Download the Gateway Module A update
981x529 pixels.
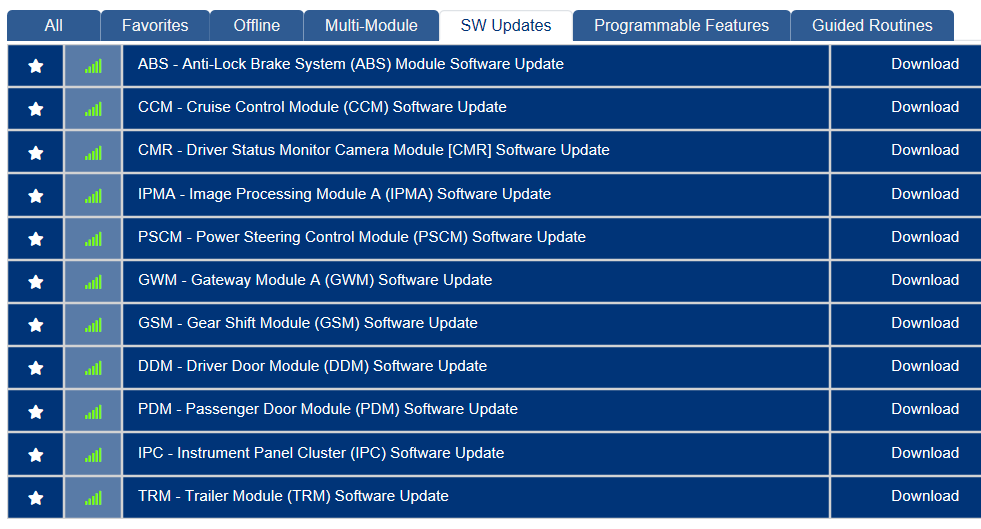coord(925,281)
